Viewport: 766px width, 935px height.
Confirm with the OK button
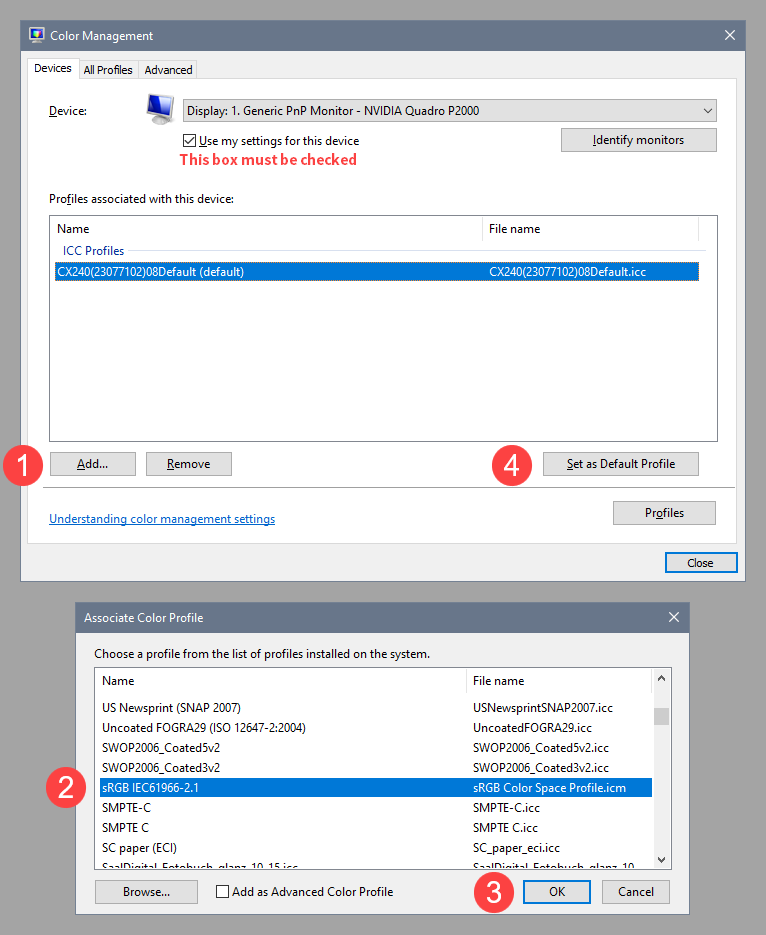(x=557, y=891)
